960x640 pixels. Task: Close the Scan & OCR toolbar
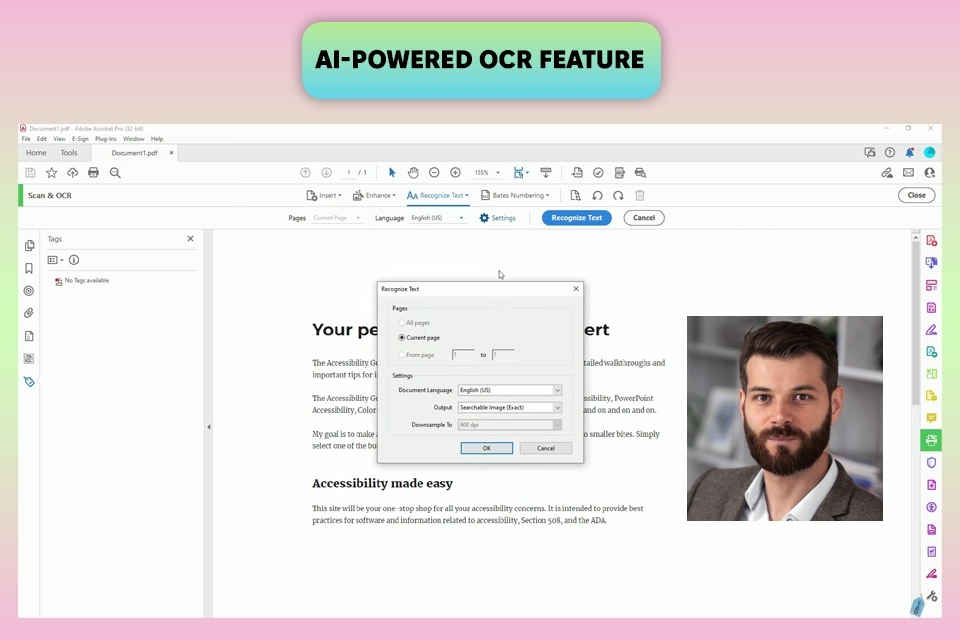[x=917, y=195]
